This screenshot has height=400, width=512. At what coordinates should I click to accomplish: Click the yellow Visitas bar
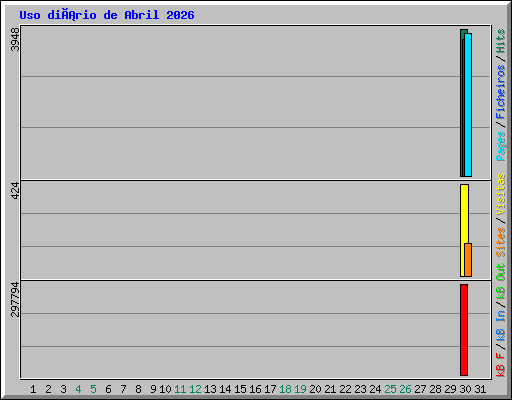[463, 230]
